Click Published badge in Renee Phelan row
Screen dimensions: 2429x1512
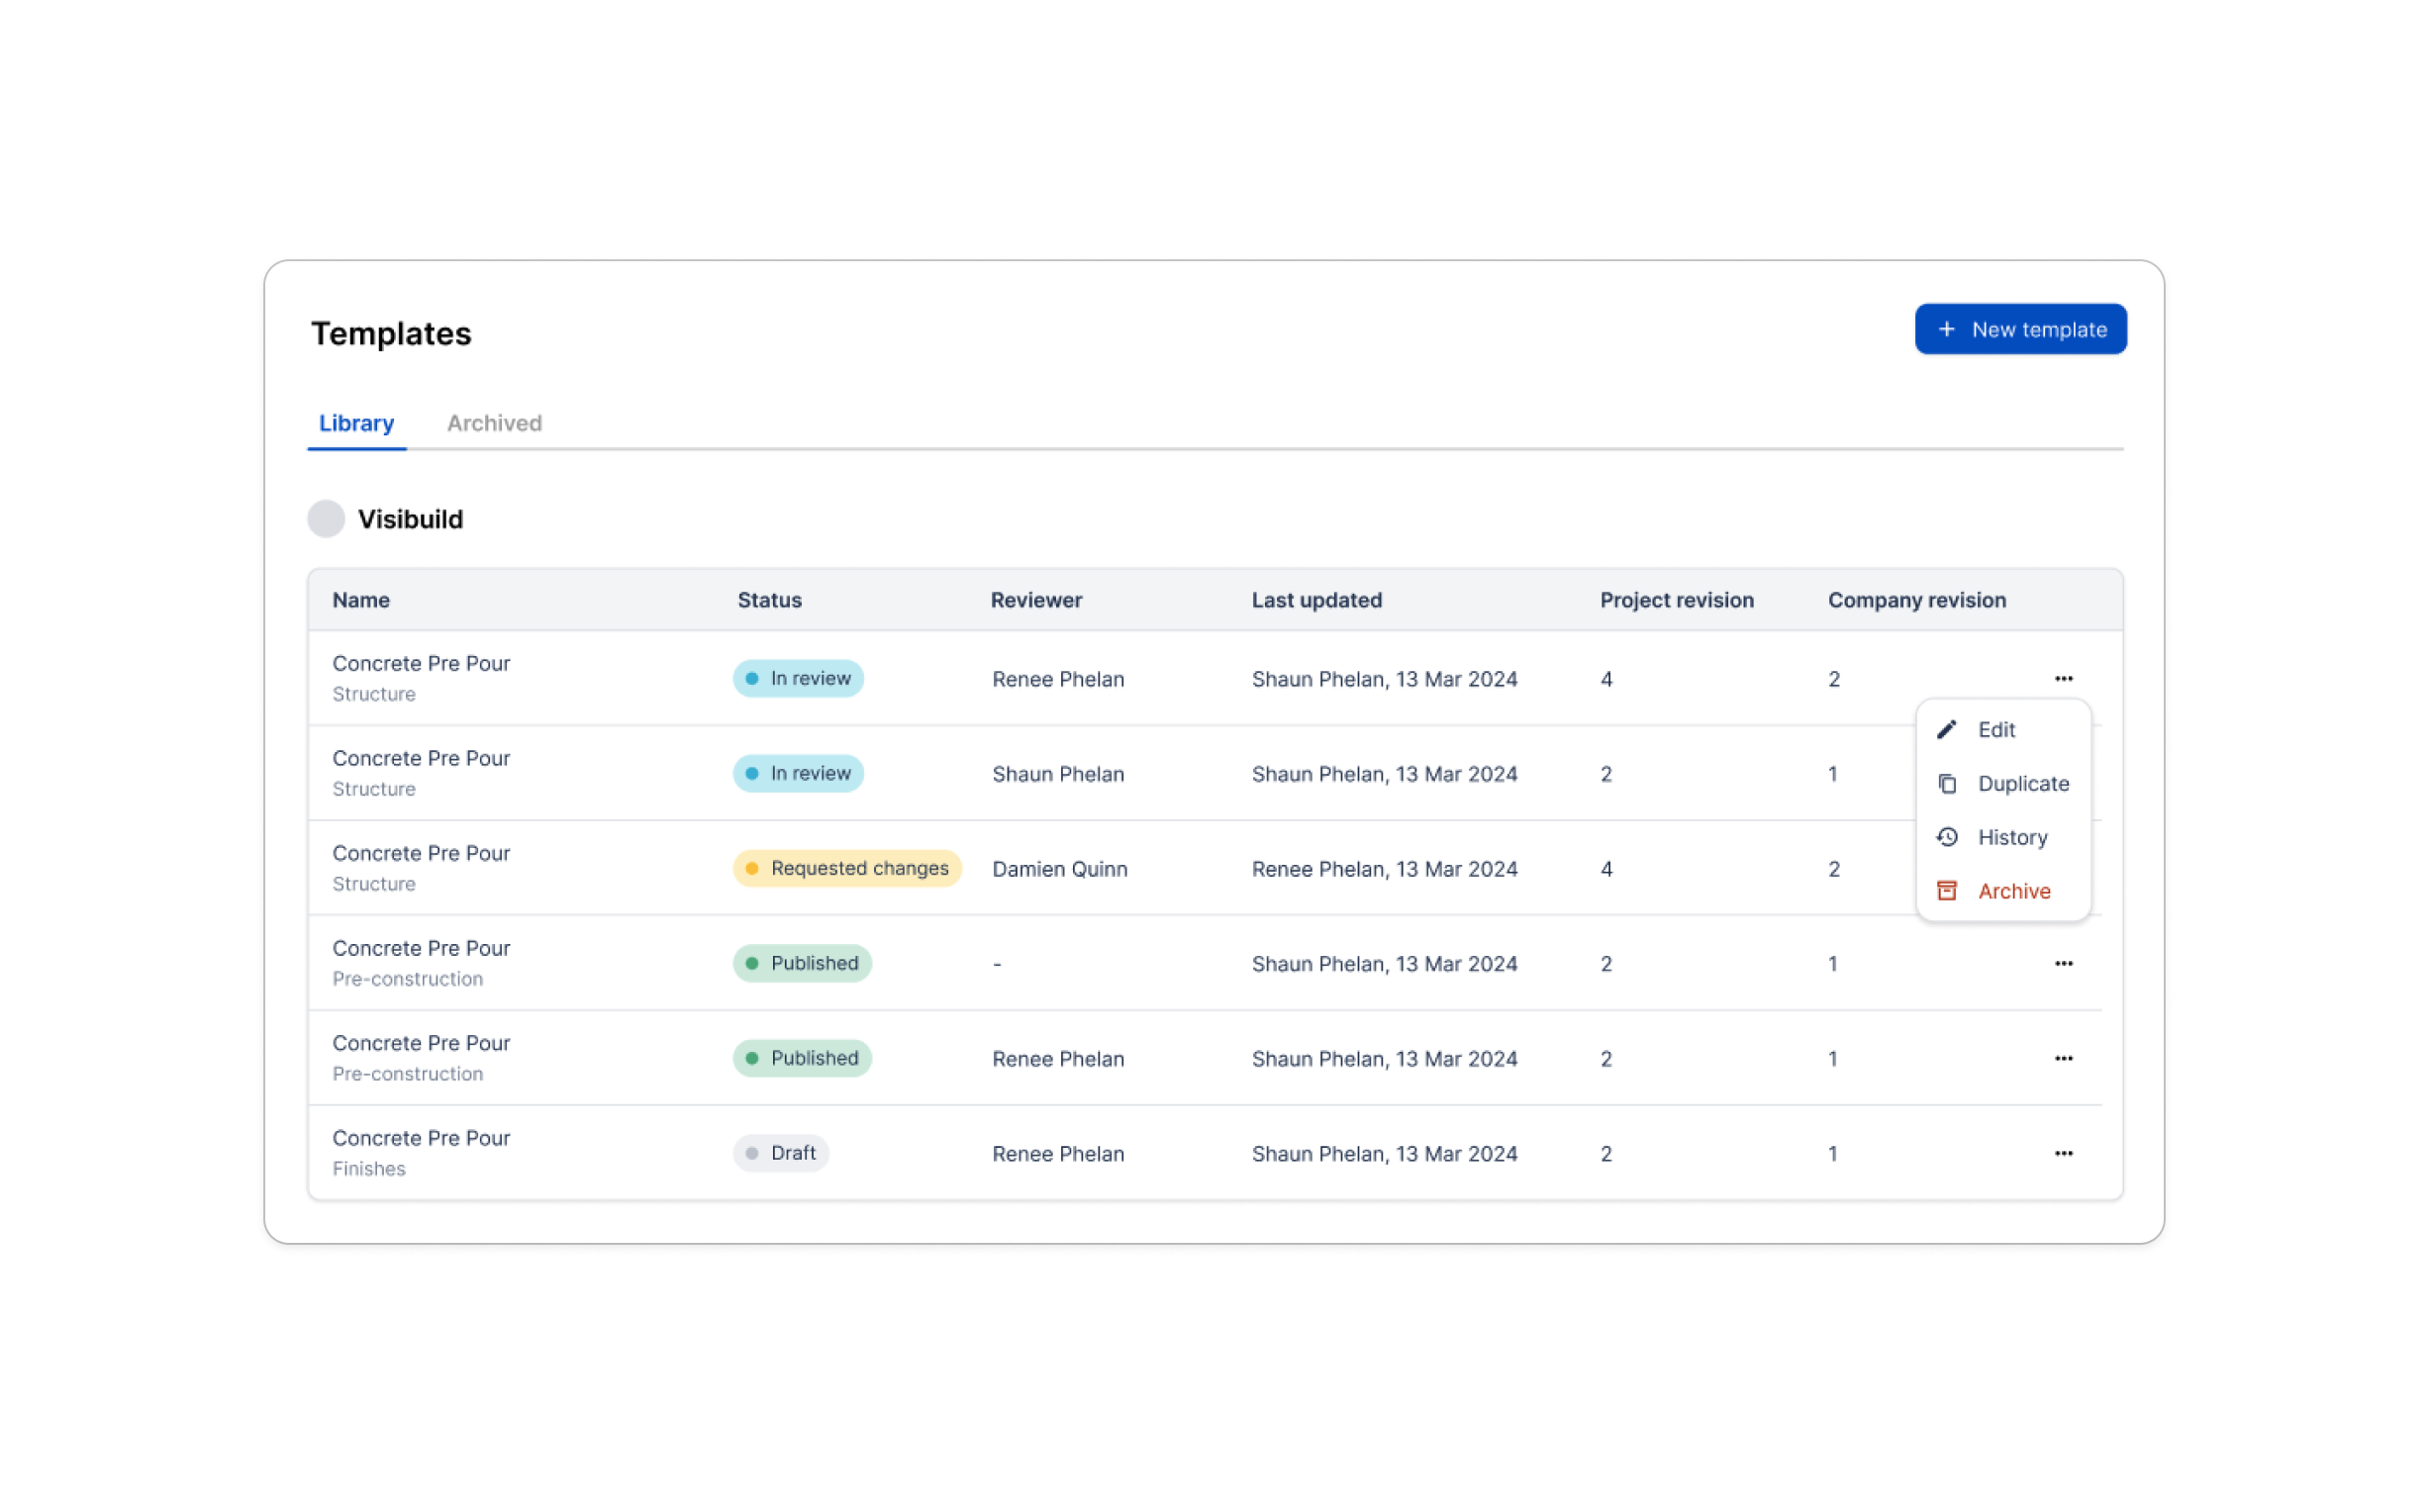tap(802, 1058)
